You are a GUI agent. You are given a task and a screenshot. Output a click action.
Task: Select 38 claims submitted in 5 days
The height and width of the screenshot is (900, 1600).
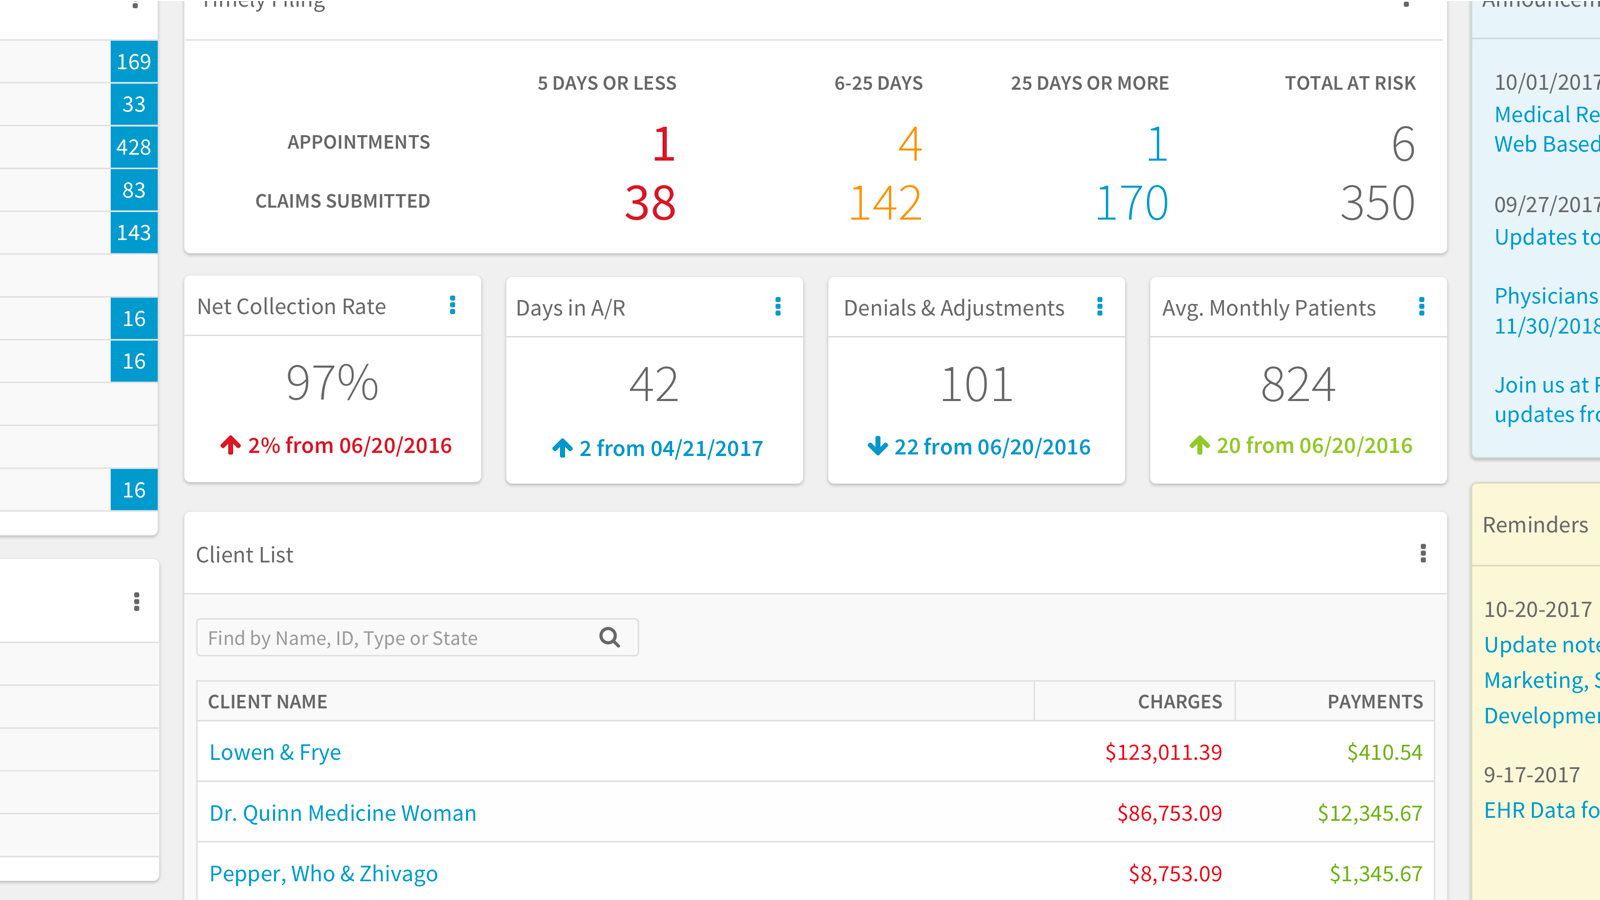[650, 203]
